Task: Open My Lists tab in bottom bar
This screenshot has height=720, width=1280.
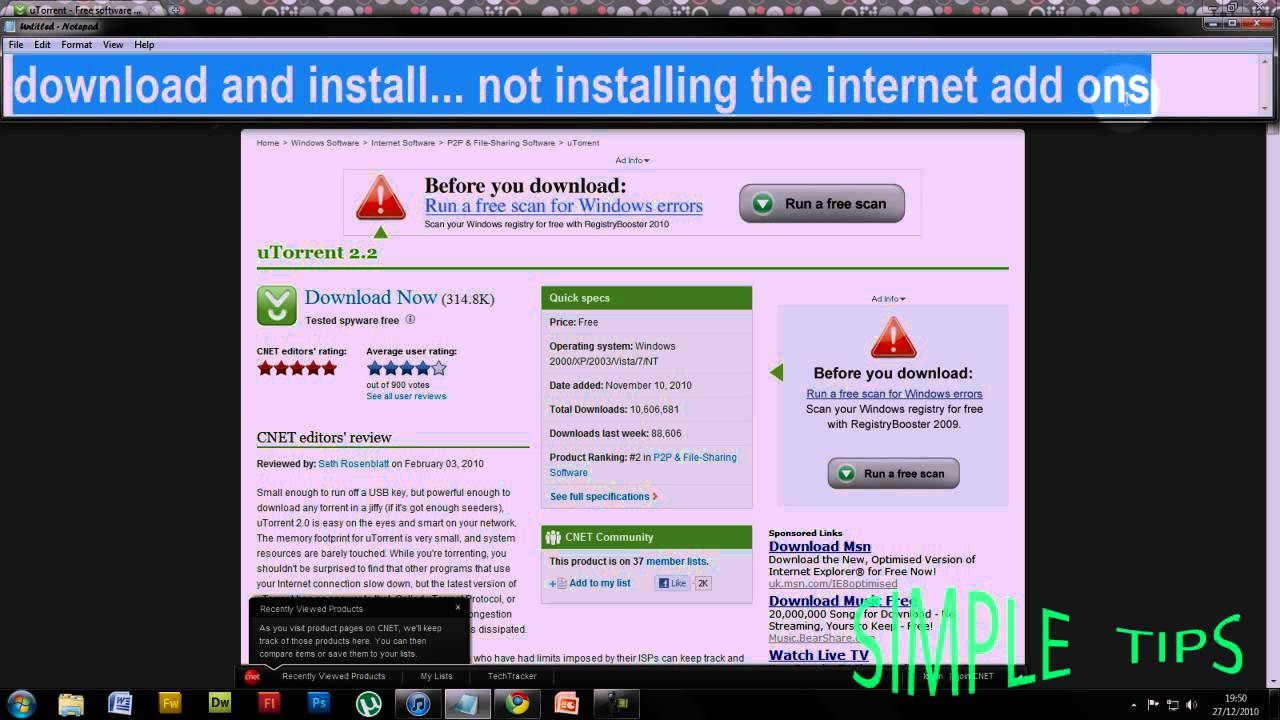Action: click(x=436, y=676)
